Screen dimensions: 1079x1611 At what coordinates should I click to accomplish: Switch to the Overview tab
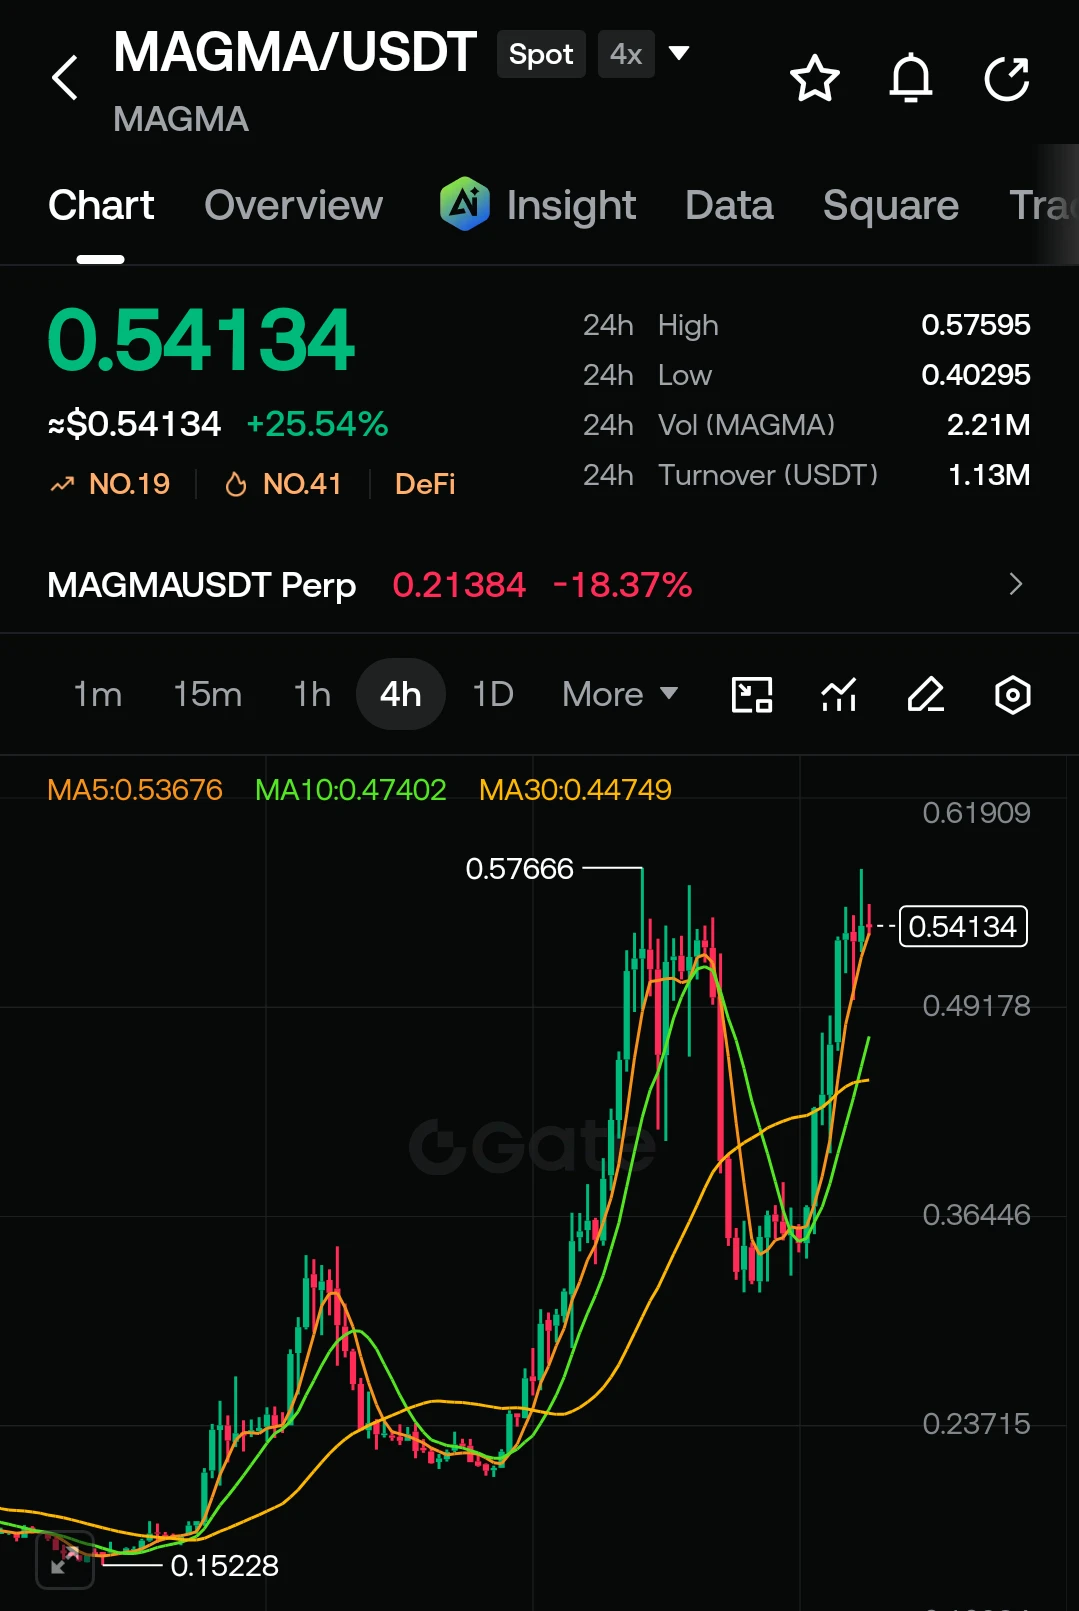293,205
